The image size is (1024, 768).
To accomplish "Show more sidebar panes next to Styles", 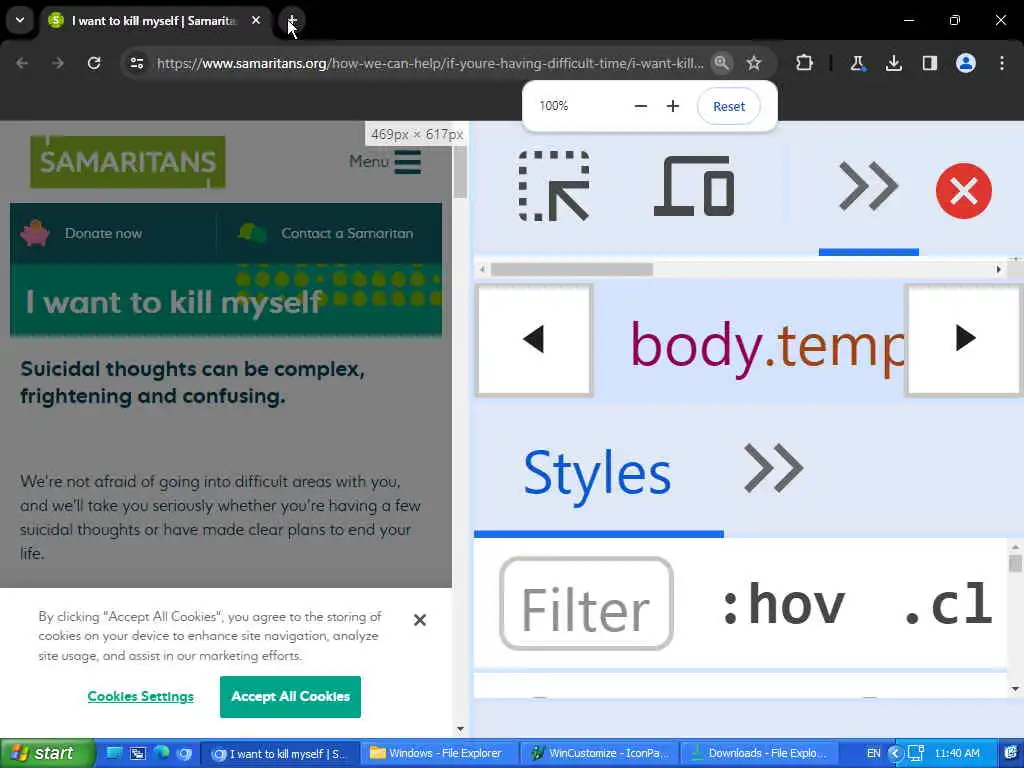I will click(x=773, y=468).
